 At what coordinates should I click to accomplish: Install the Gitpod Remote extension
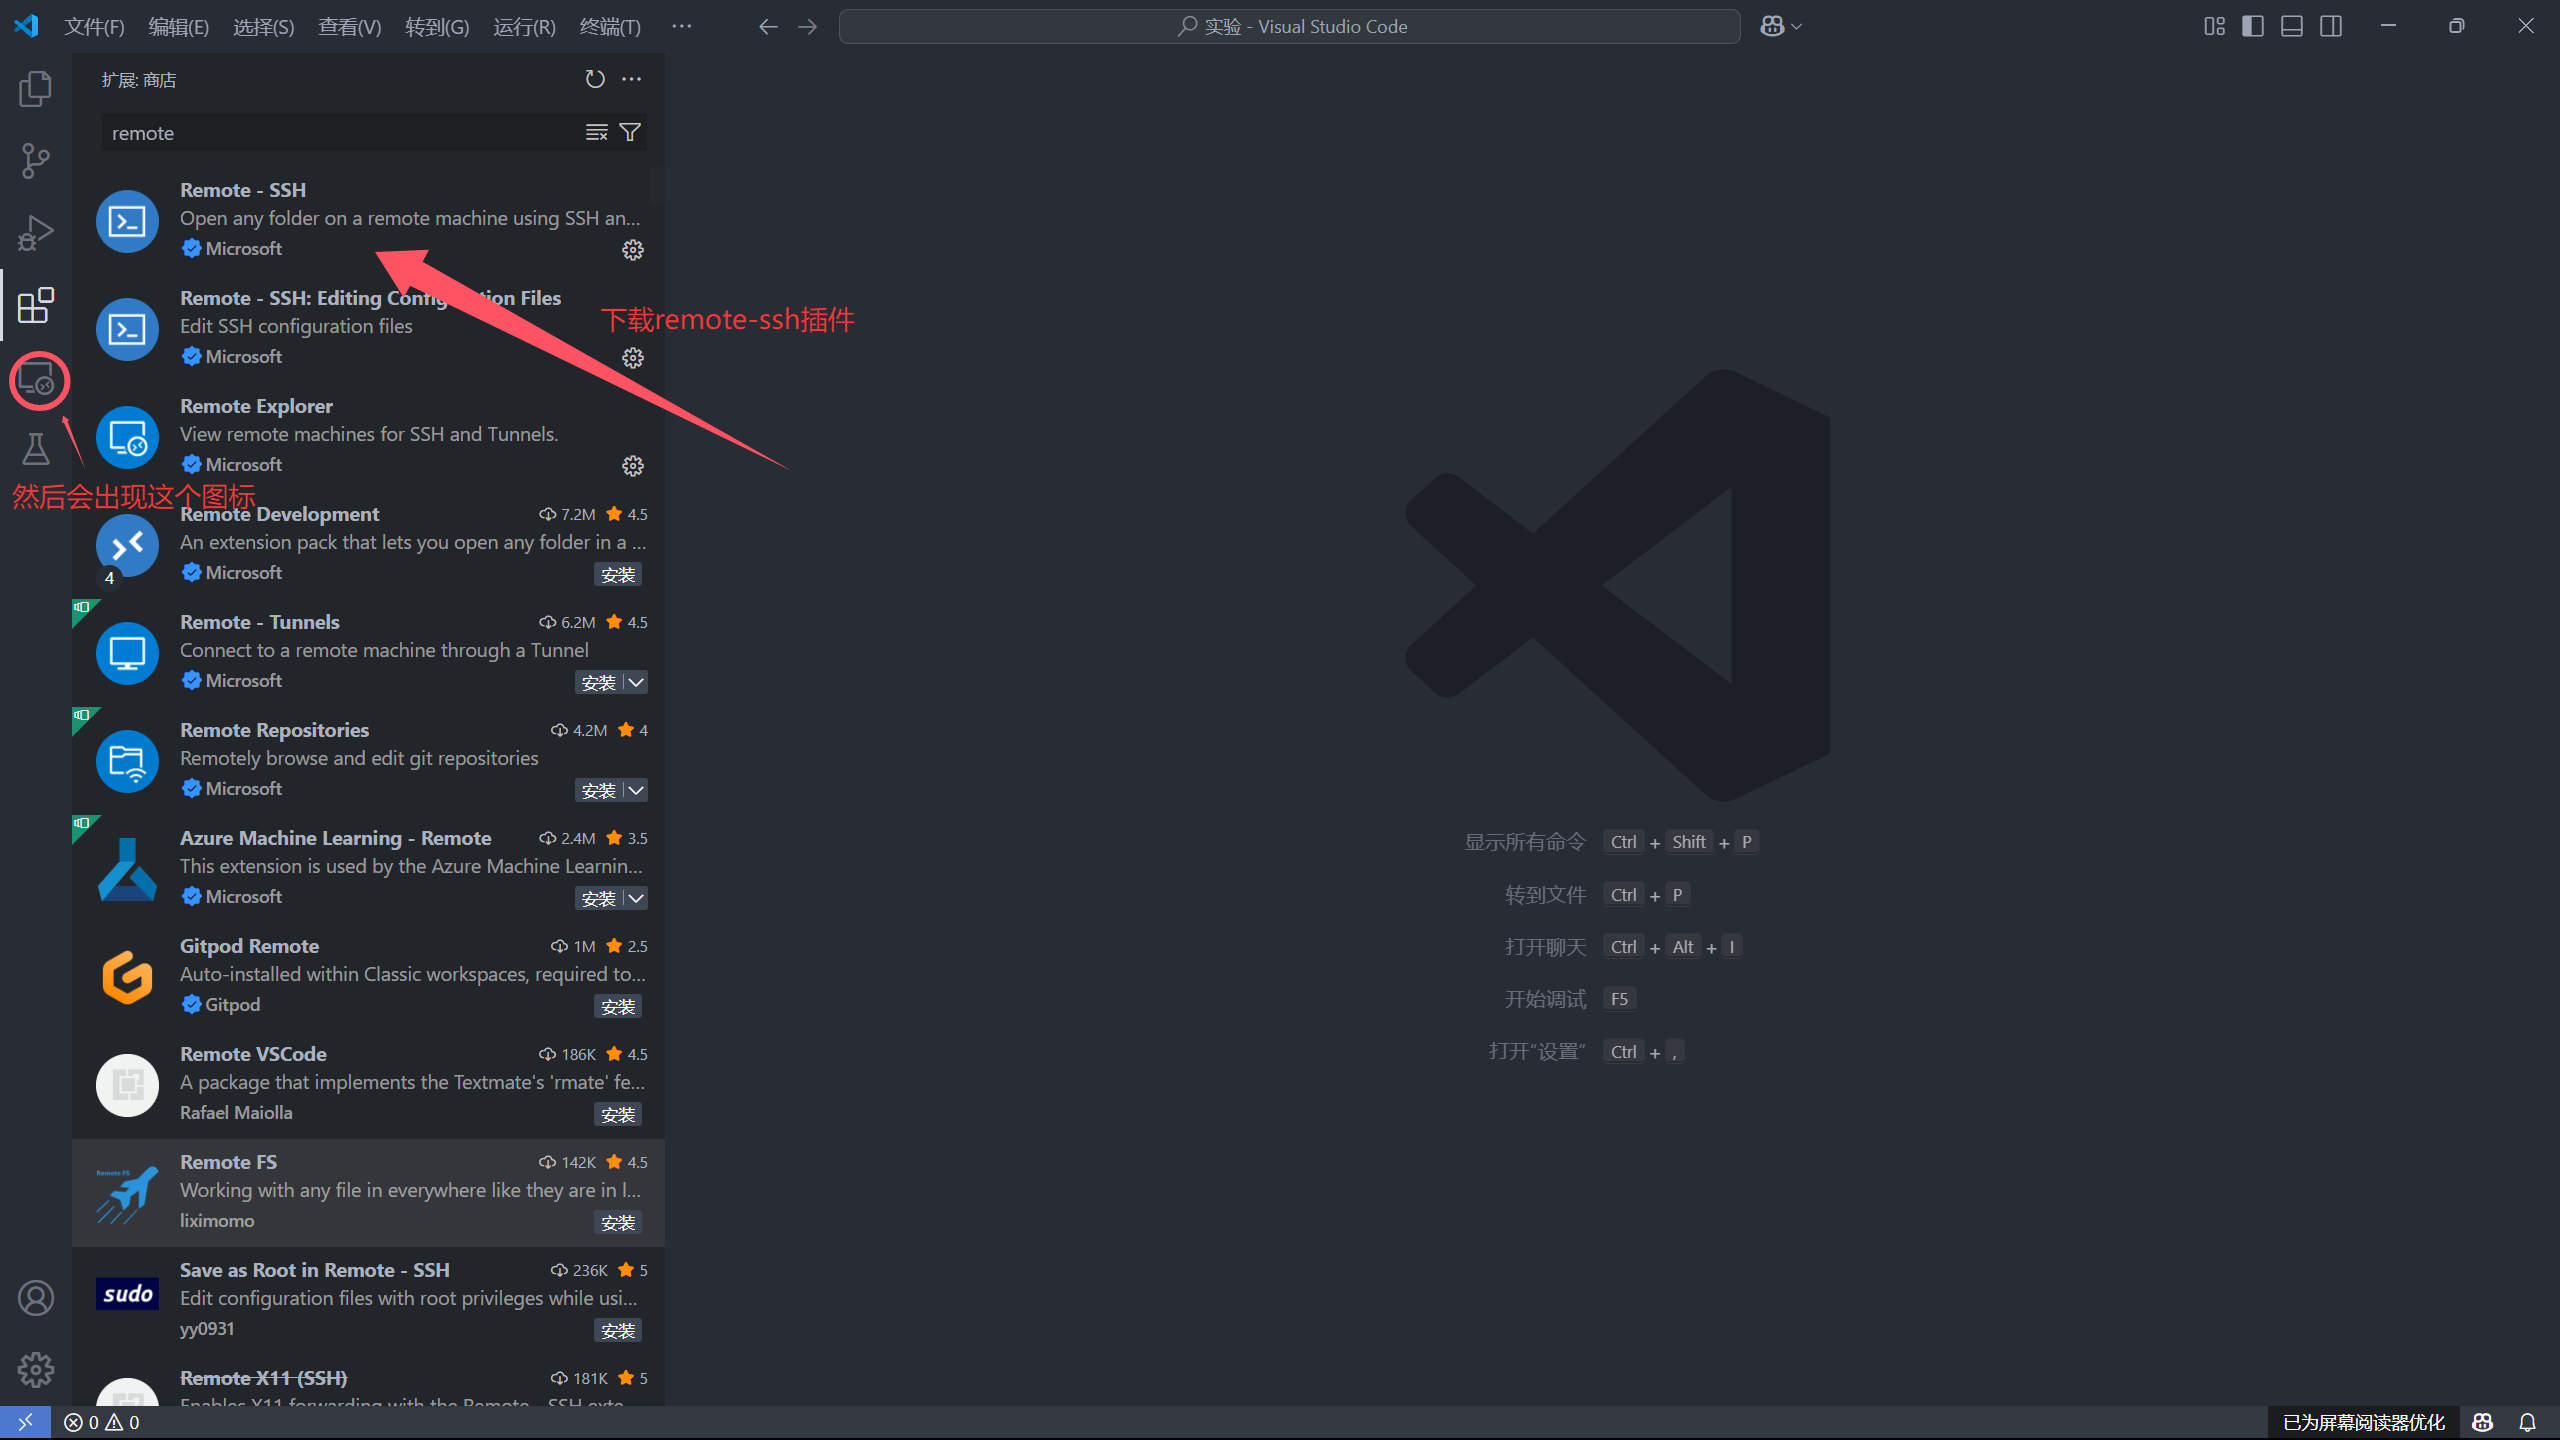pyautogui.click(x=618, y=1007)
